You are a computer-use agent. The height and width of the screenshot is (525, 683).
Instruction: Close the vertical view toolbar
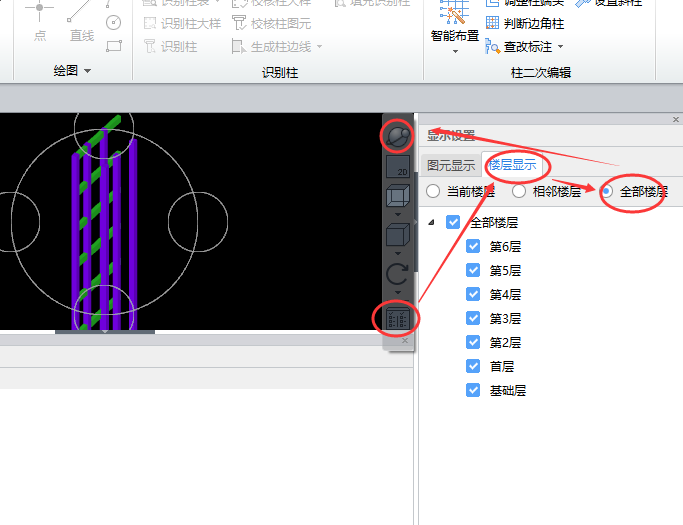405,340
